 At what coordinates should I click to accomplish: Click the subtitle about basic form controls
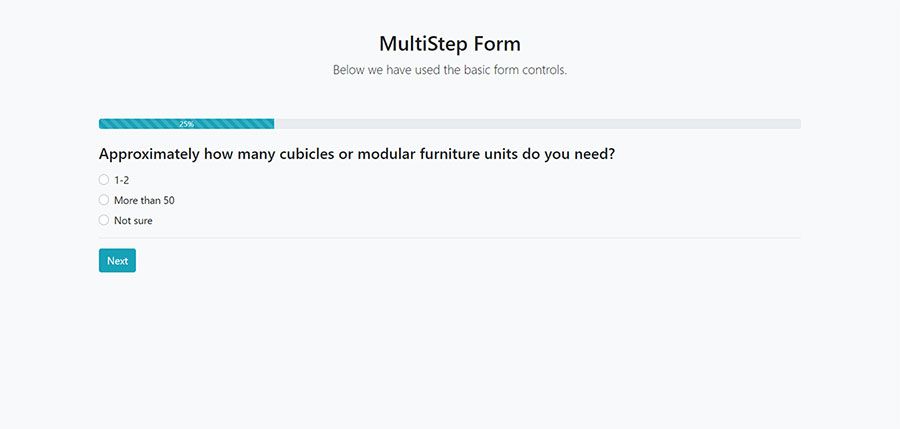click(x=450, y=70)
